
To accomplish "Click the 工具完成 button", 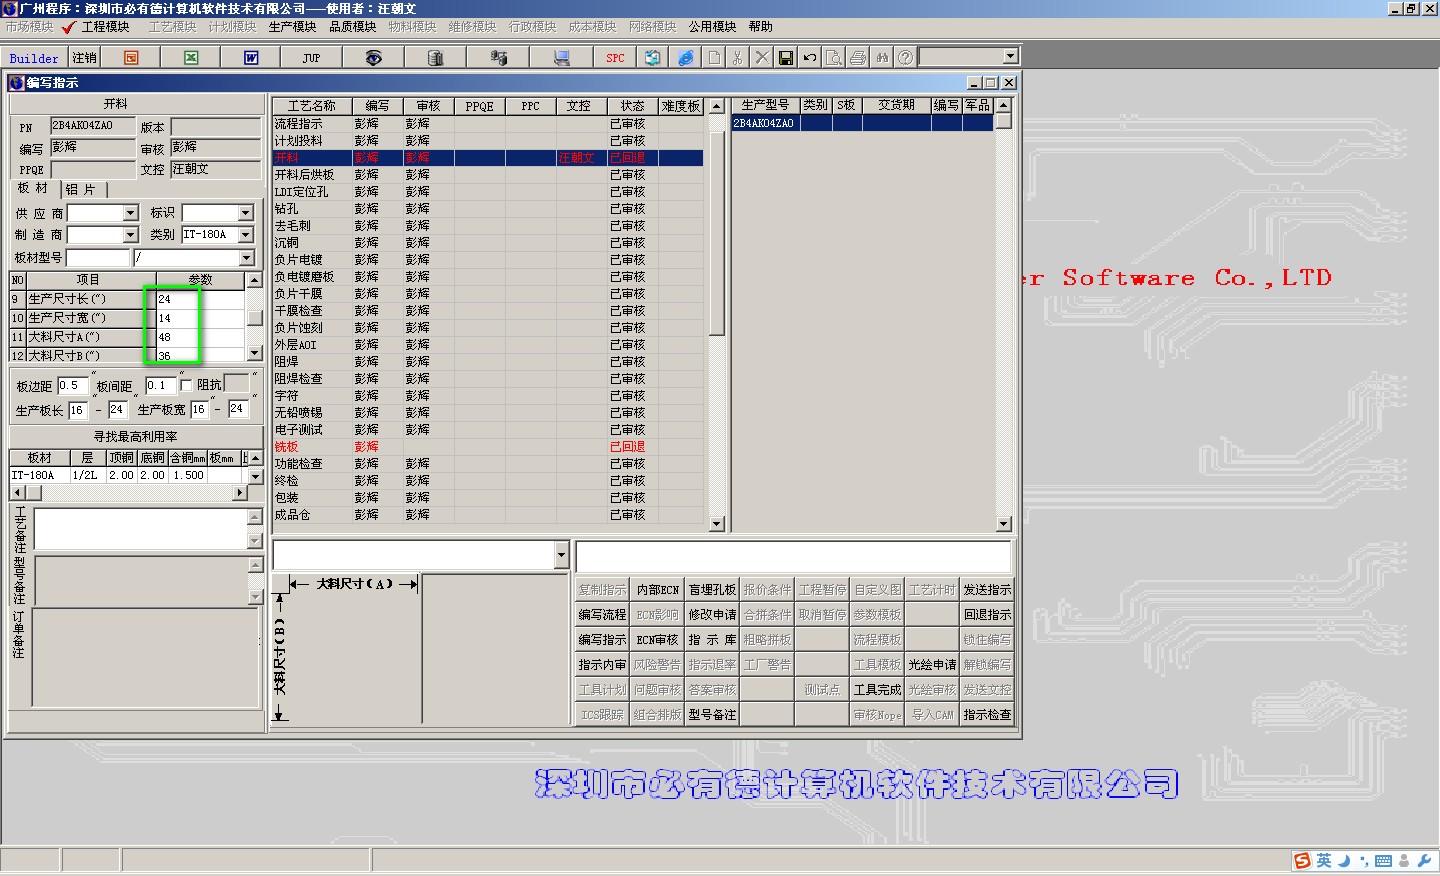I will [x=877, y=690].
